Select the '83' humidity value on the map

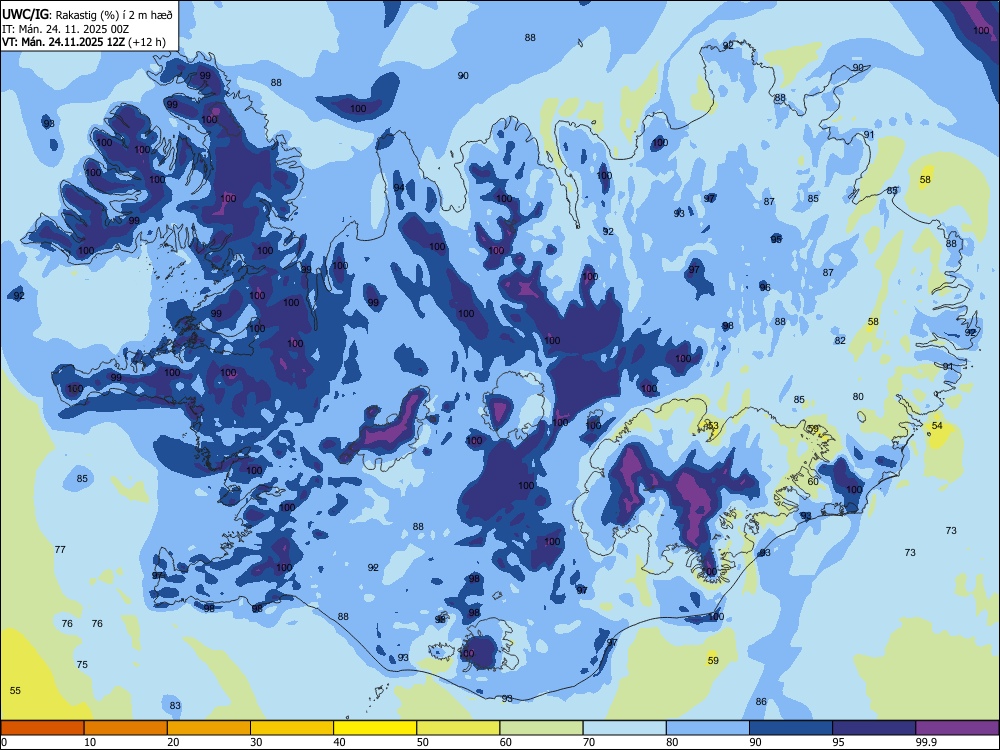[175, 705]
